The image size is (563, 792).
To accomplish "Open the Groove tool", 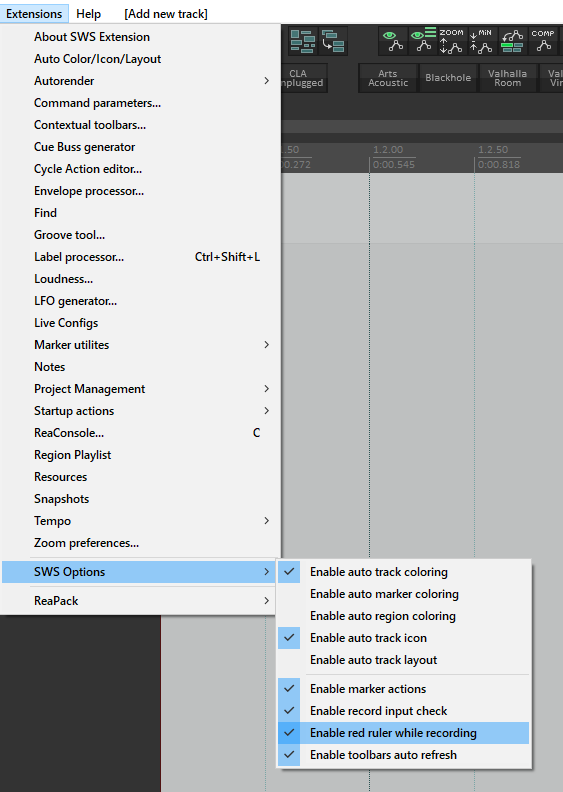I will (139, 235).
